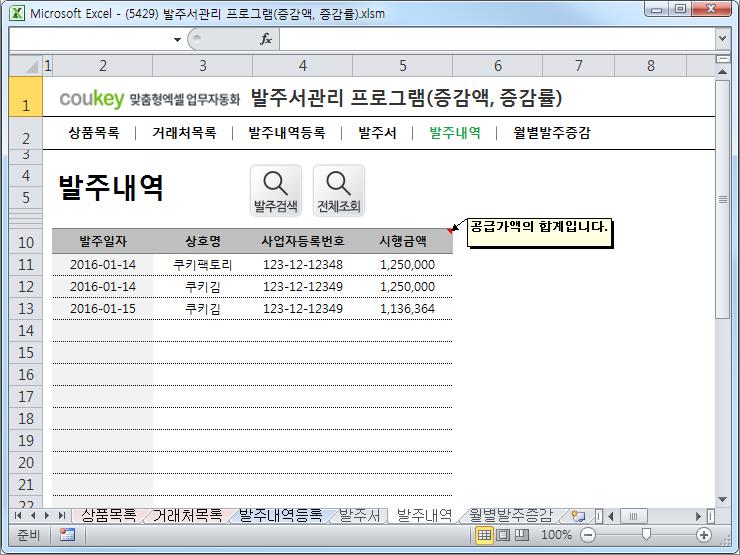The height and width of the screenshot is (555, 740).
Task: Click the 발주일자 column header cell
Action: tap(103, 242)
